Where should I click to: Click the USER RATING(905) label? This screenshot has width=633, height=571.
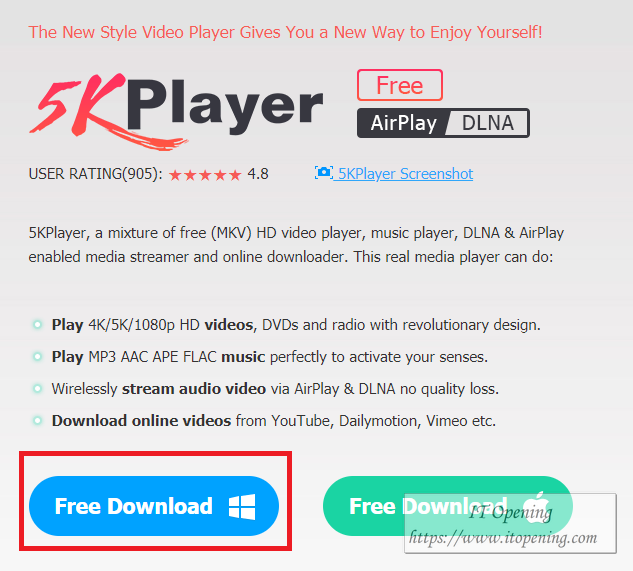tap(95, 174)
